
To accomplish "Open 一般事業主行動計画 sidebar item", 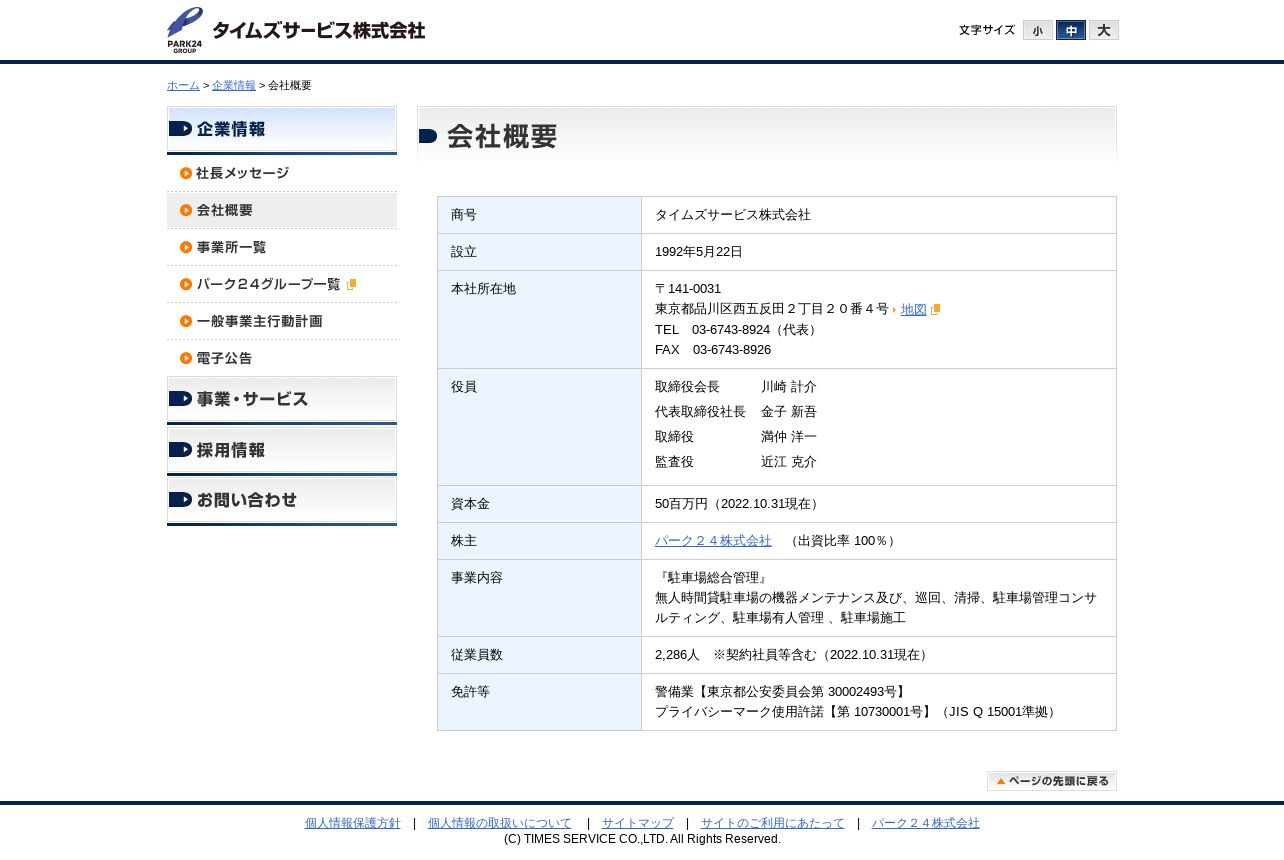I will [x=282, y=321].
